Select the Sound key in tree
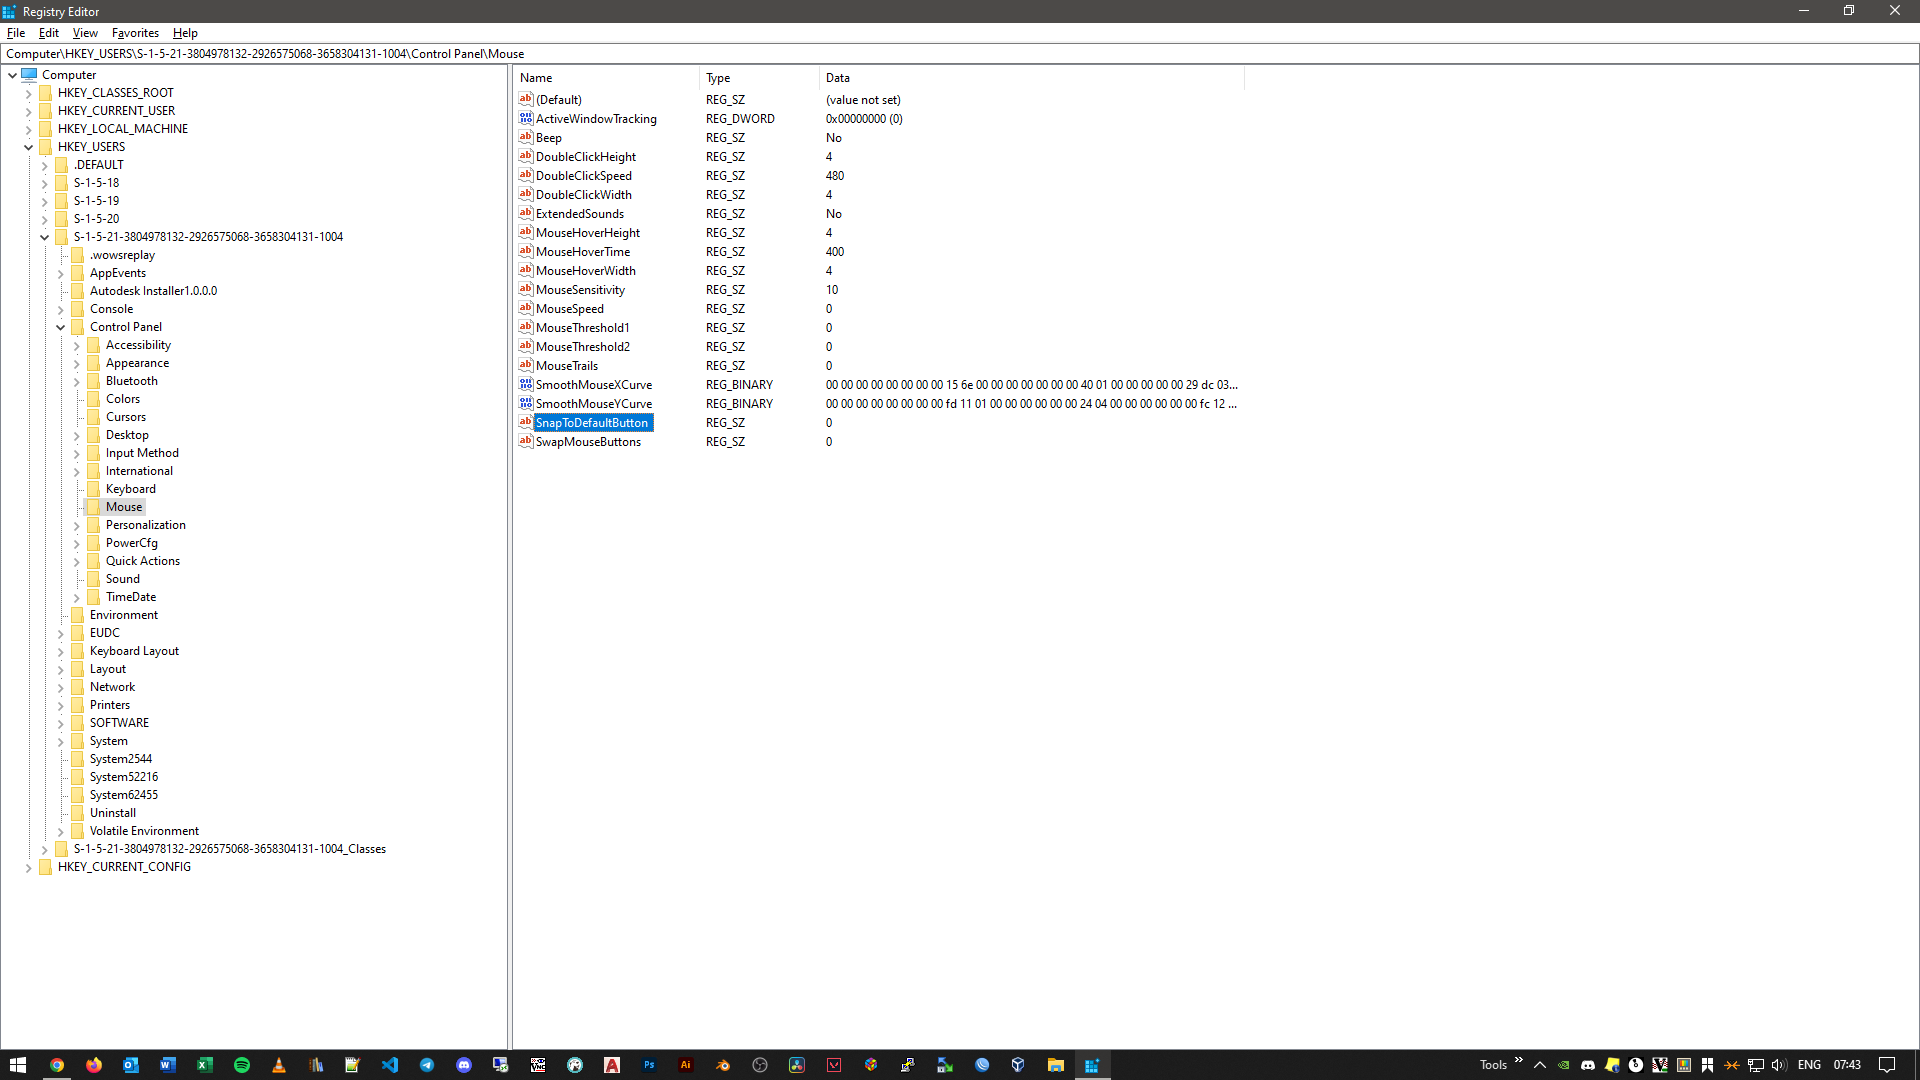This screenshot has height=1080, width=1920. click(122, 579)
